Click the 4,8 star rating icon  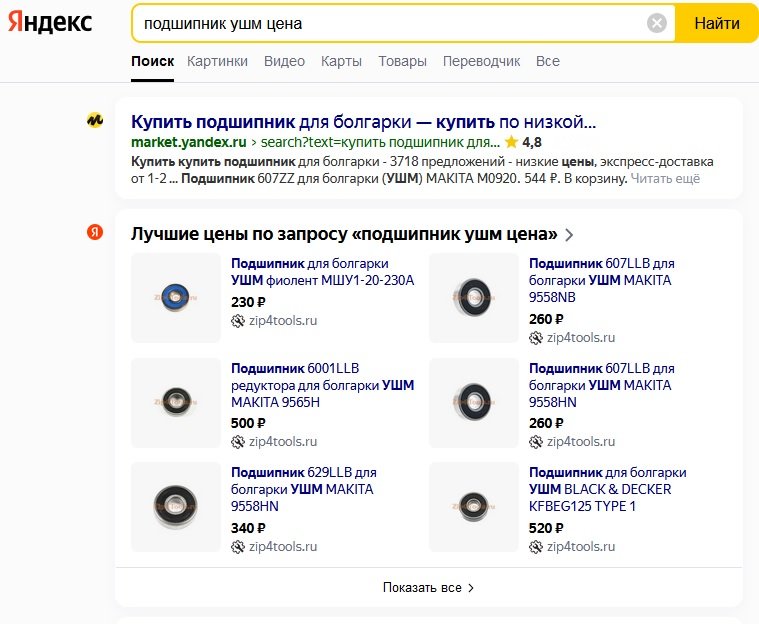(511, 142)
